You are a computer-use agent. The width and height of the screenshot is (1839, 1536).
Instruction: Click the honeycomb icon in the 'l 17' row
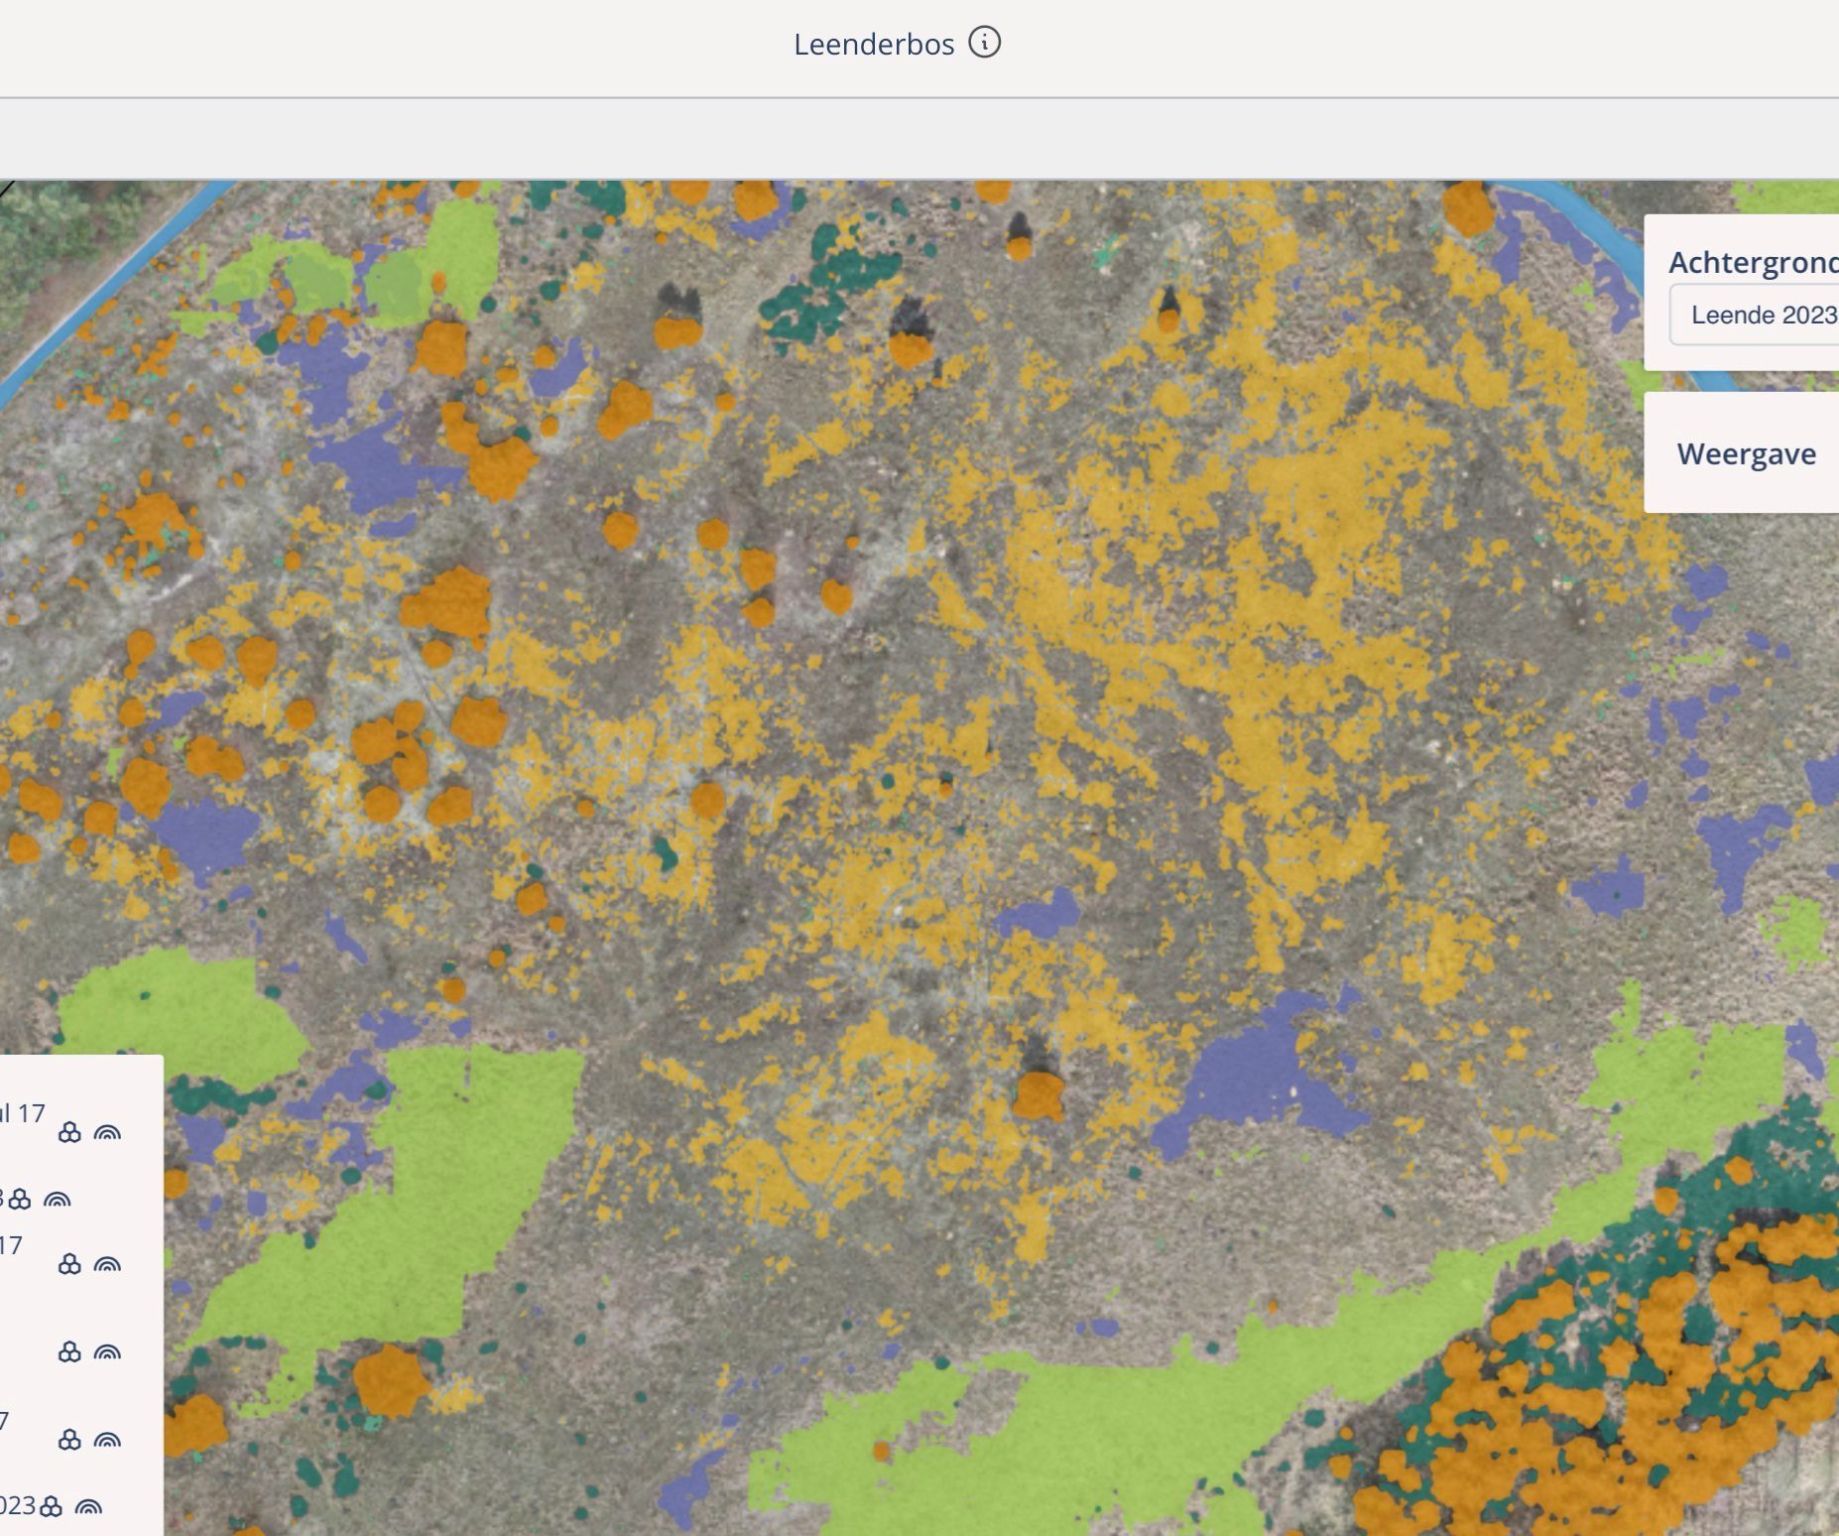[x=69, y=1132]
